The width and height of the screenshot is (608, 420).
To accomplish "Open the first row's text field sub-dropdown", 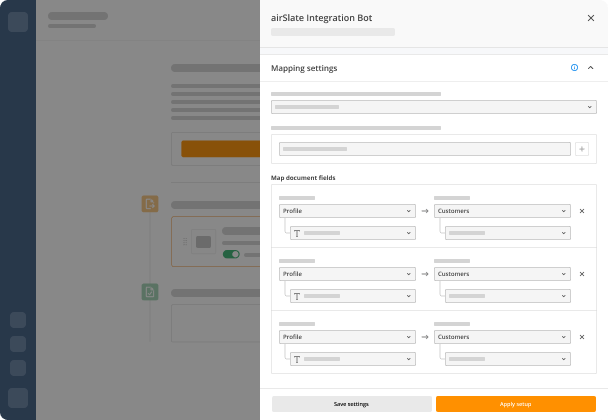I will [353, 233].
